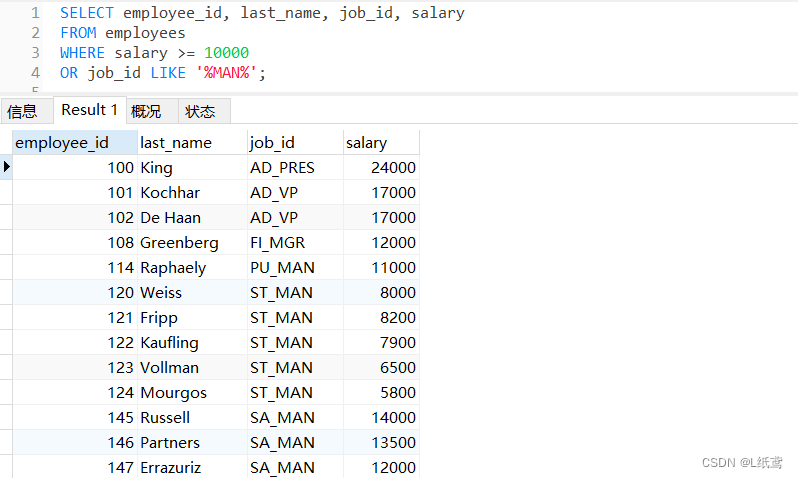This screenshot has height=478, width=798.
Task: Click the job_id column header
Action: tap(295, 143)
